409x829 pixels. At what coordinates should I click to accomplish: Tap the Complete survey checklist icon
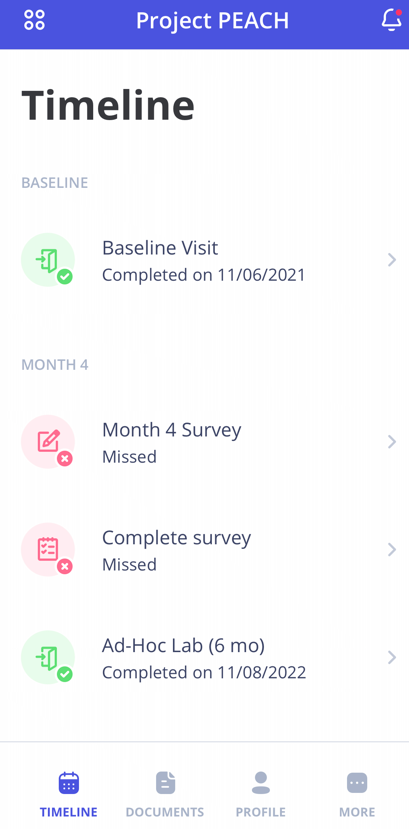click(48, 549)
